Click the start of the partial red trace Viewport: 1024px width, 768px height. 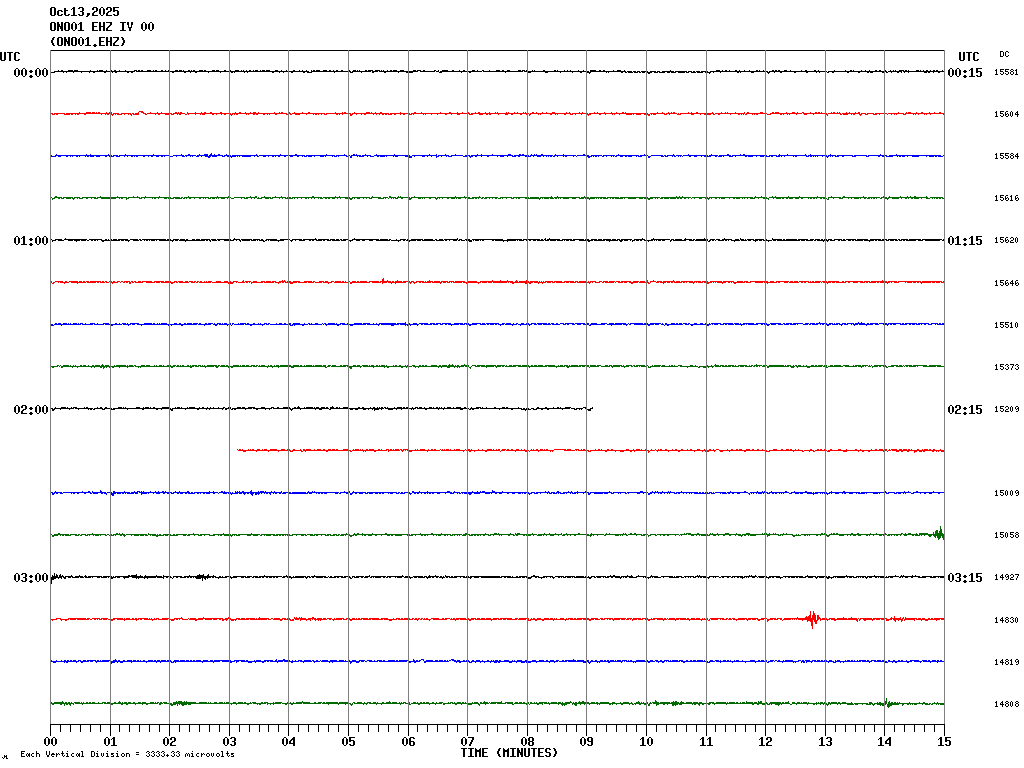[x=238, y=450]
